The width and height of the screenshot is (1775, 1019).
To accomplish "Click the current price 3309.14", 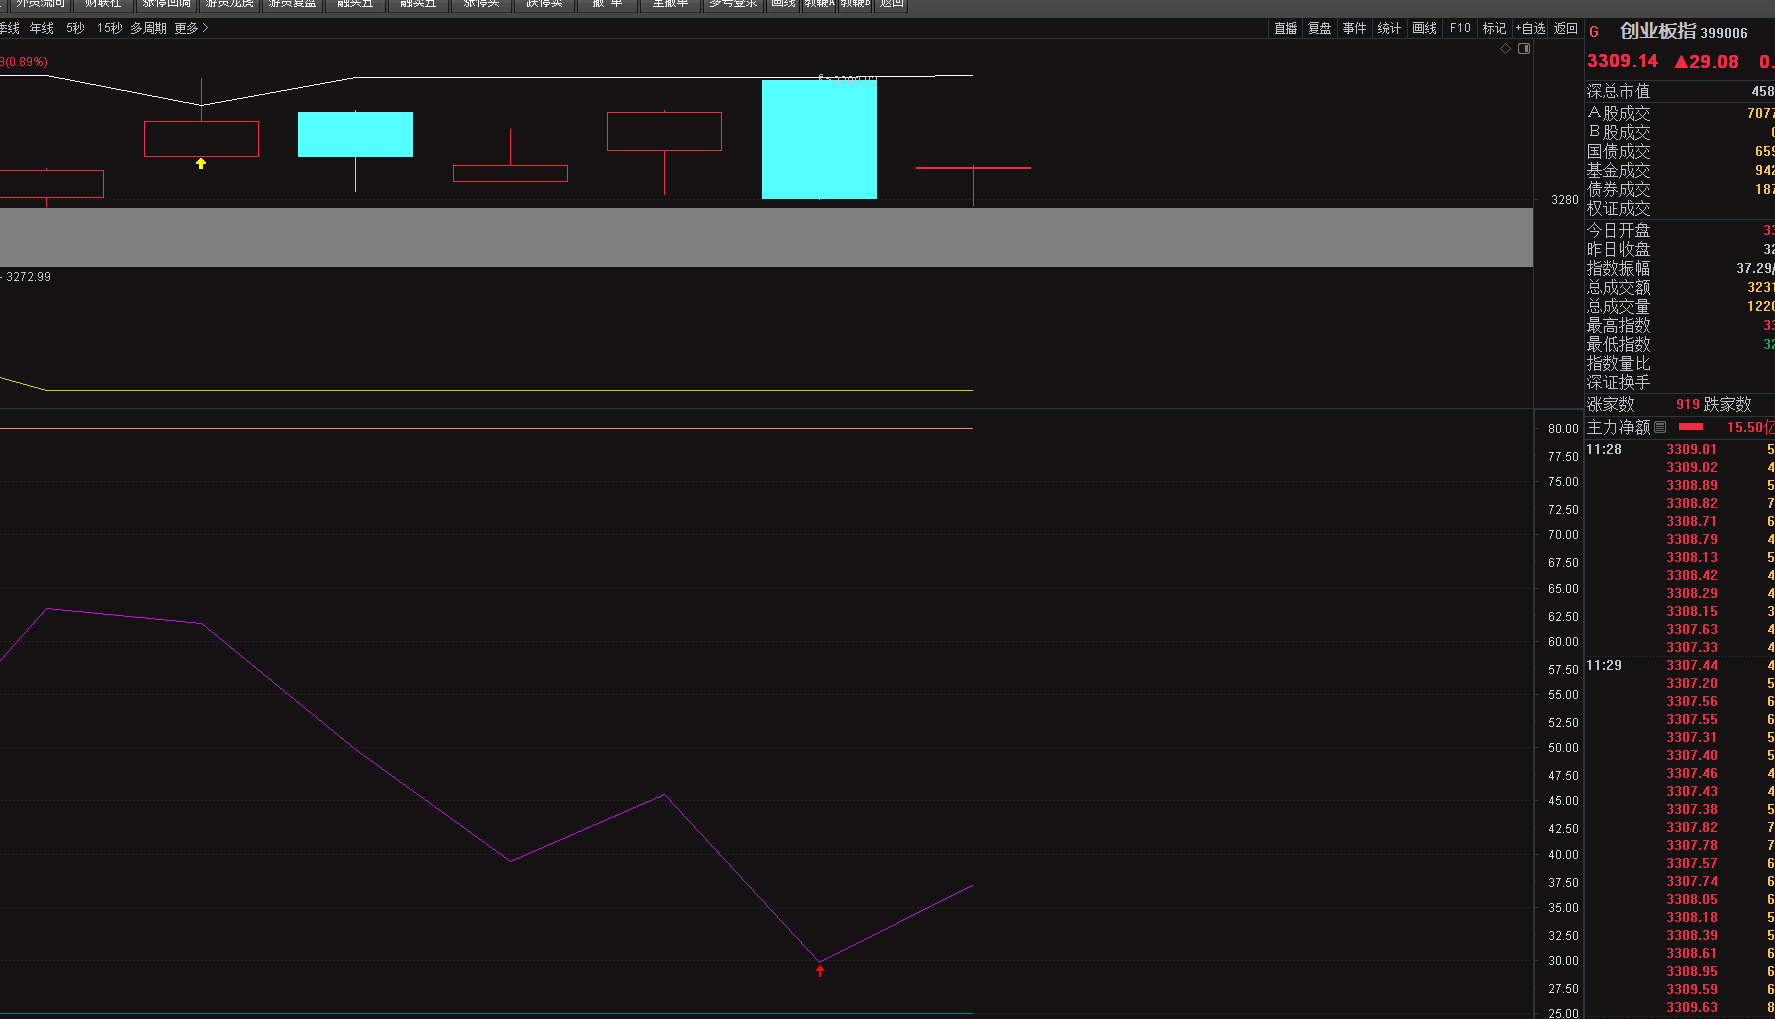I will [1622, 61].
